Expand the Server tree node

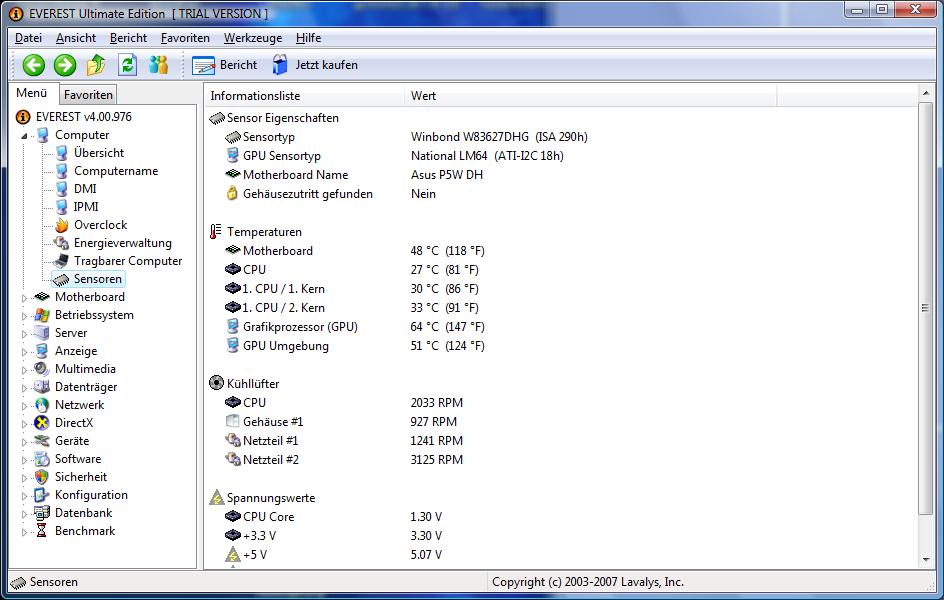(x=24, y=334)
